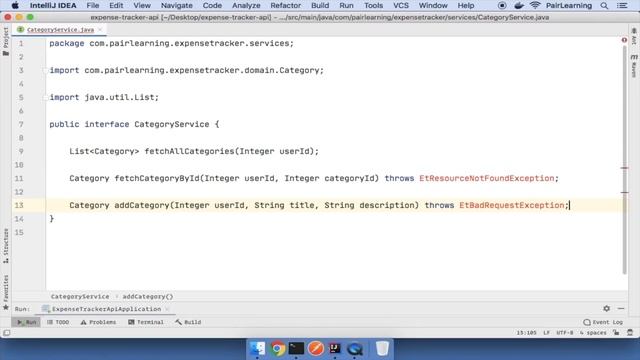Open the Build tool window
This screenshot has height=360, width=640.
(x=188, y=322)
